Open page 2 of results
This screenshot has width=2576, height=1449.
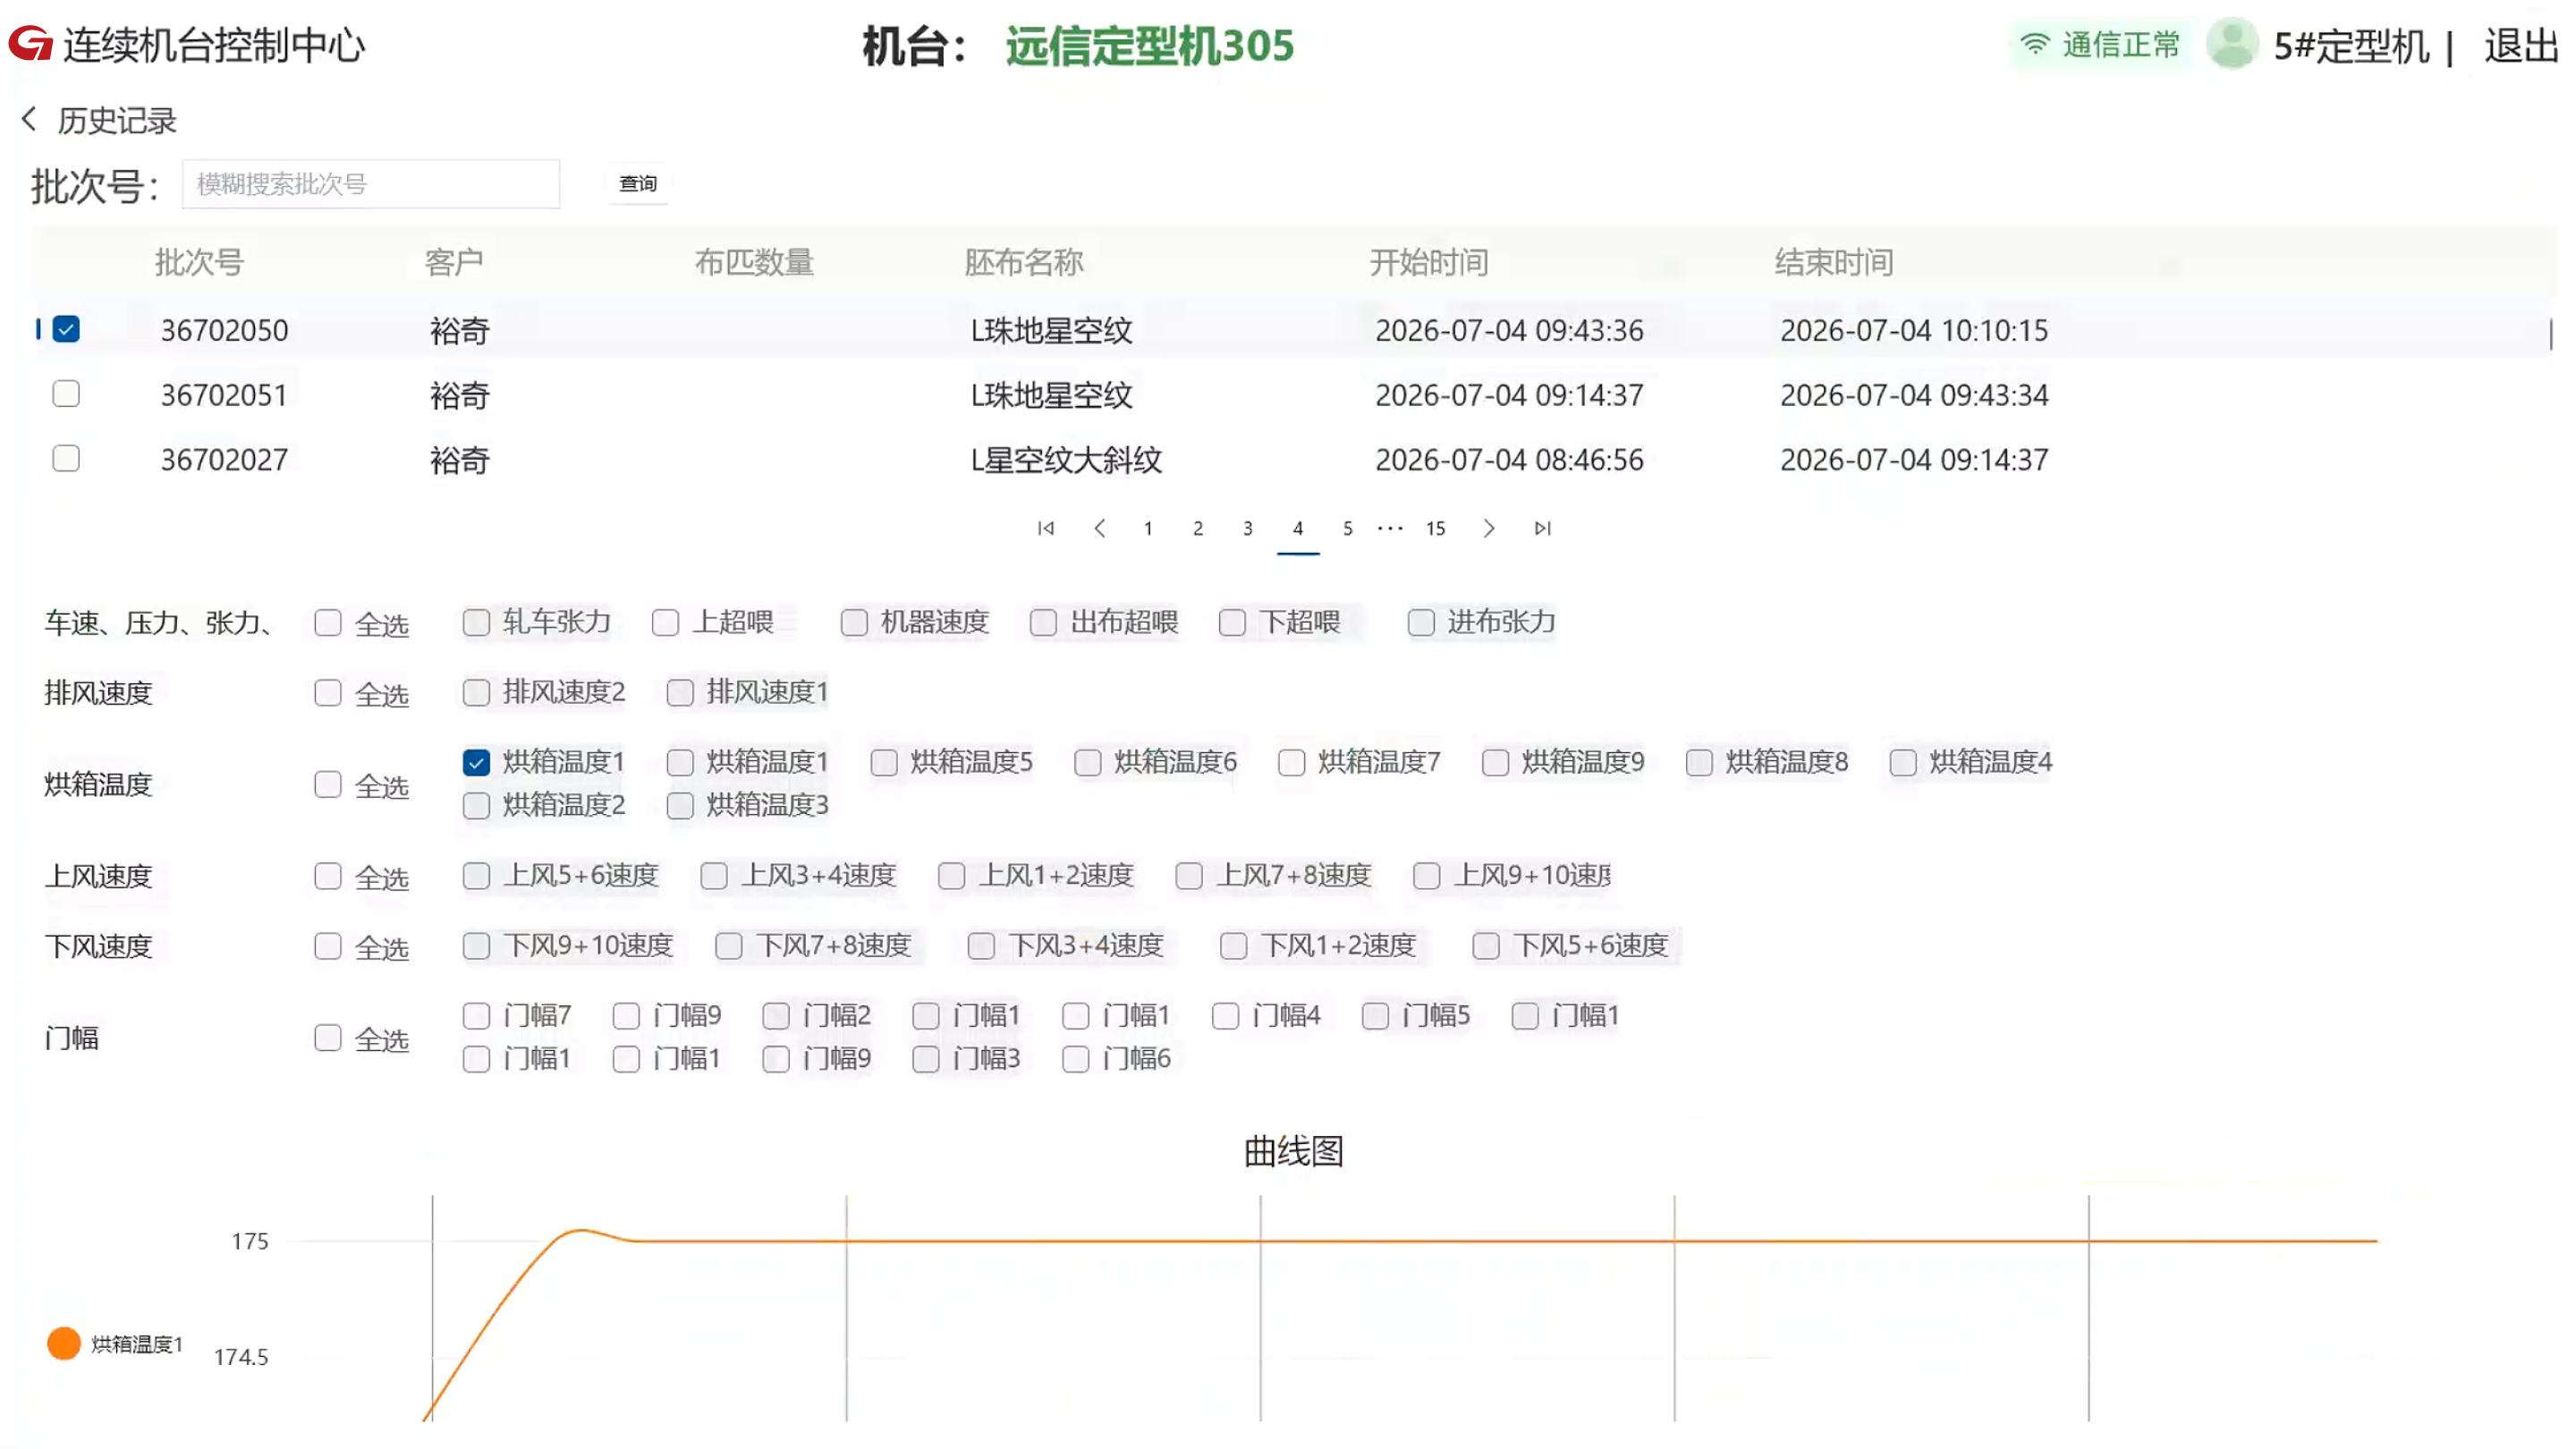click(x=1198, y=528)
